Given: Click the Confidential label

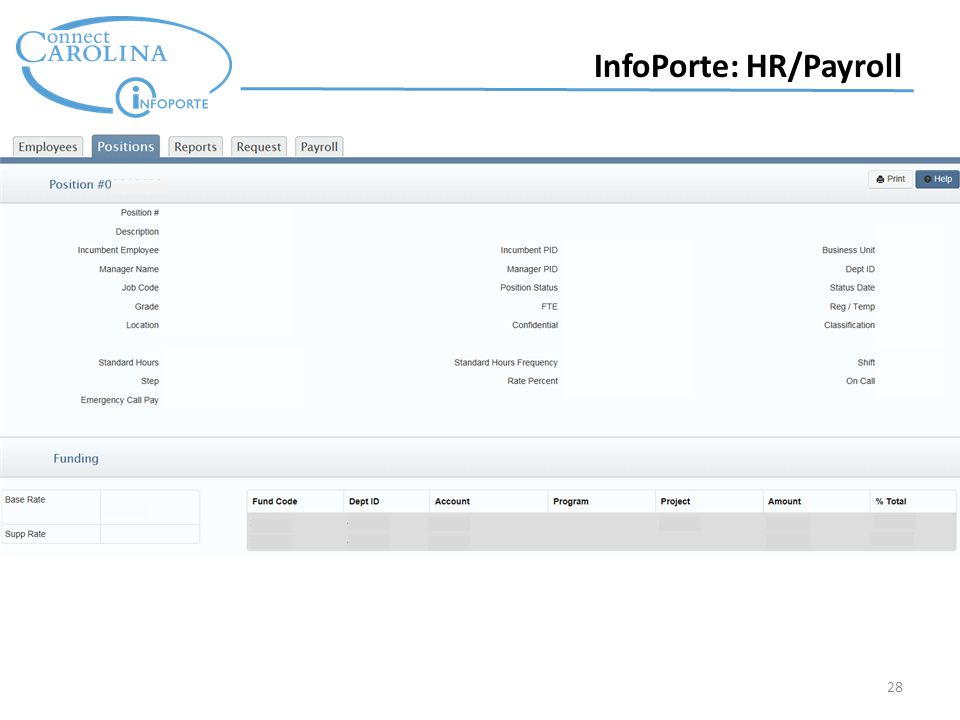Looking at the screenshot, I should point(535,325).
